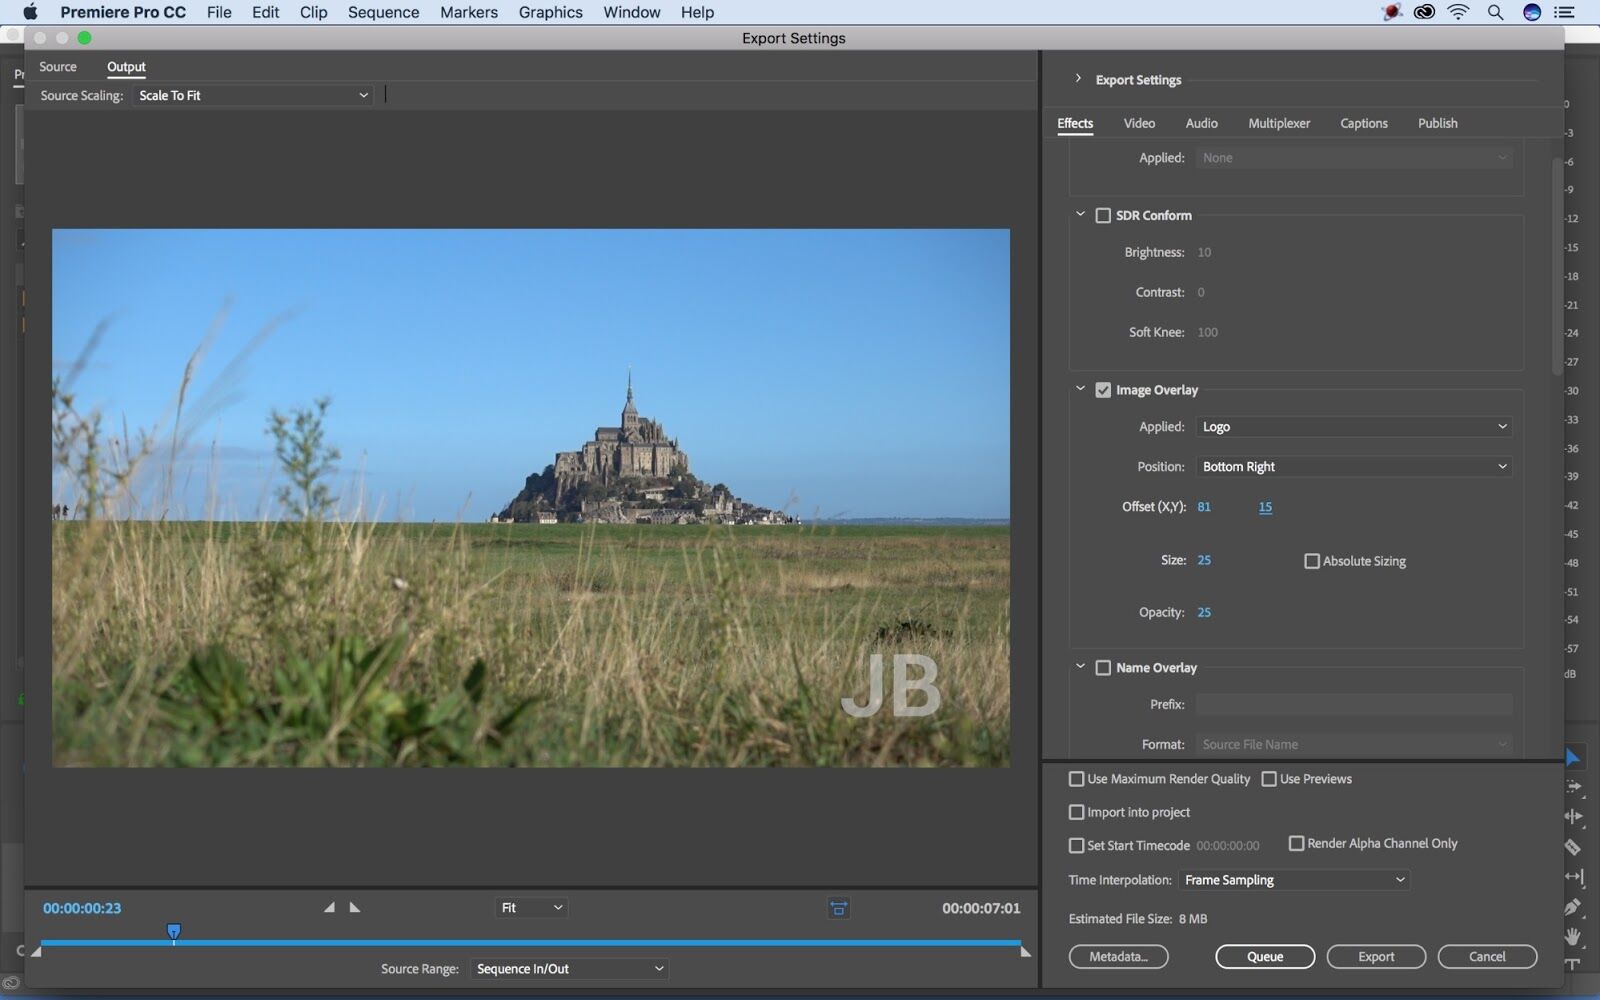
Task: Check the Absolute Sizing option
Action: click(x=1312, y=561)
